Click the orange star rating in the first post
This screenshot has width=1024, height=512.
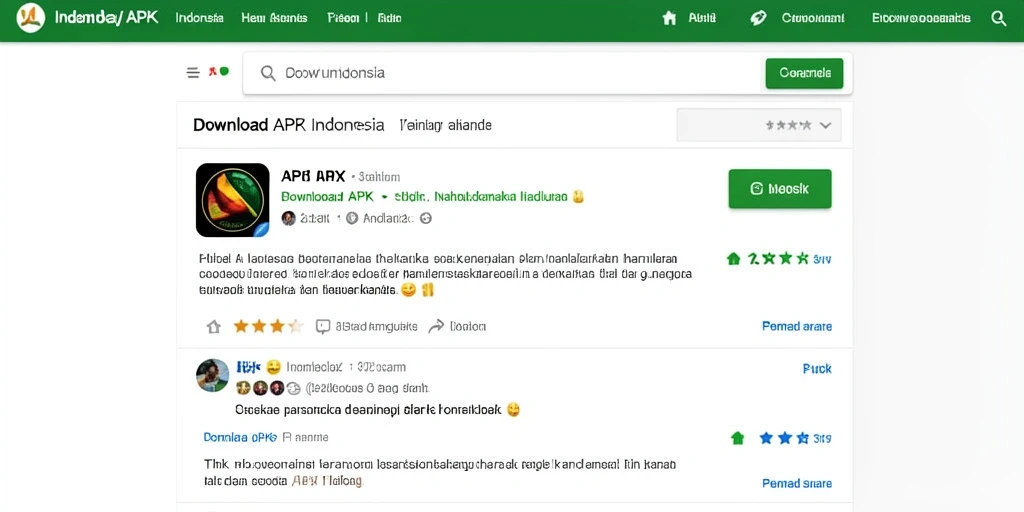tap(268, 326)
